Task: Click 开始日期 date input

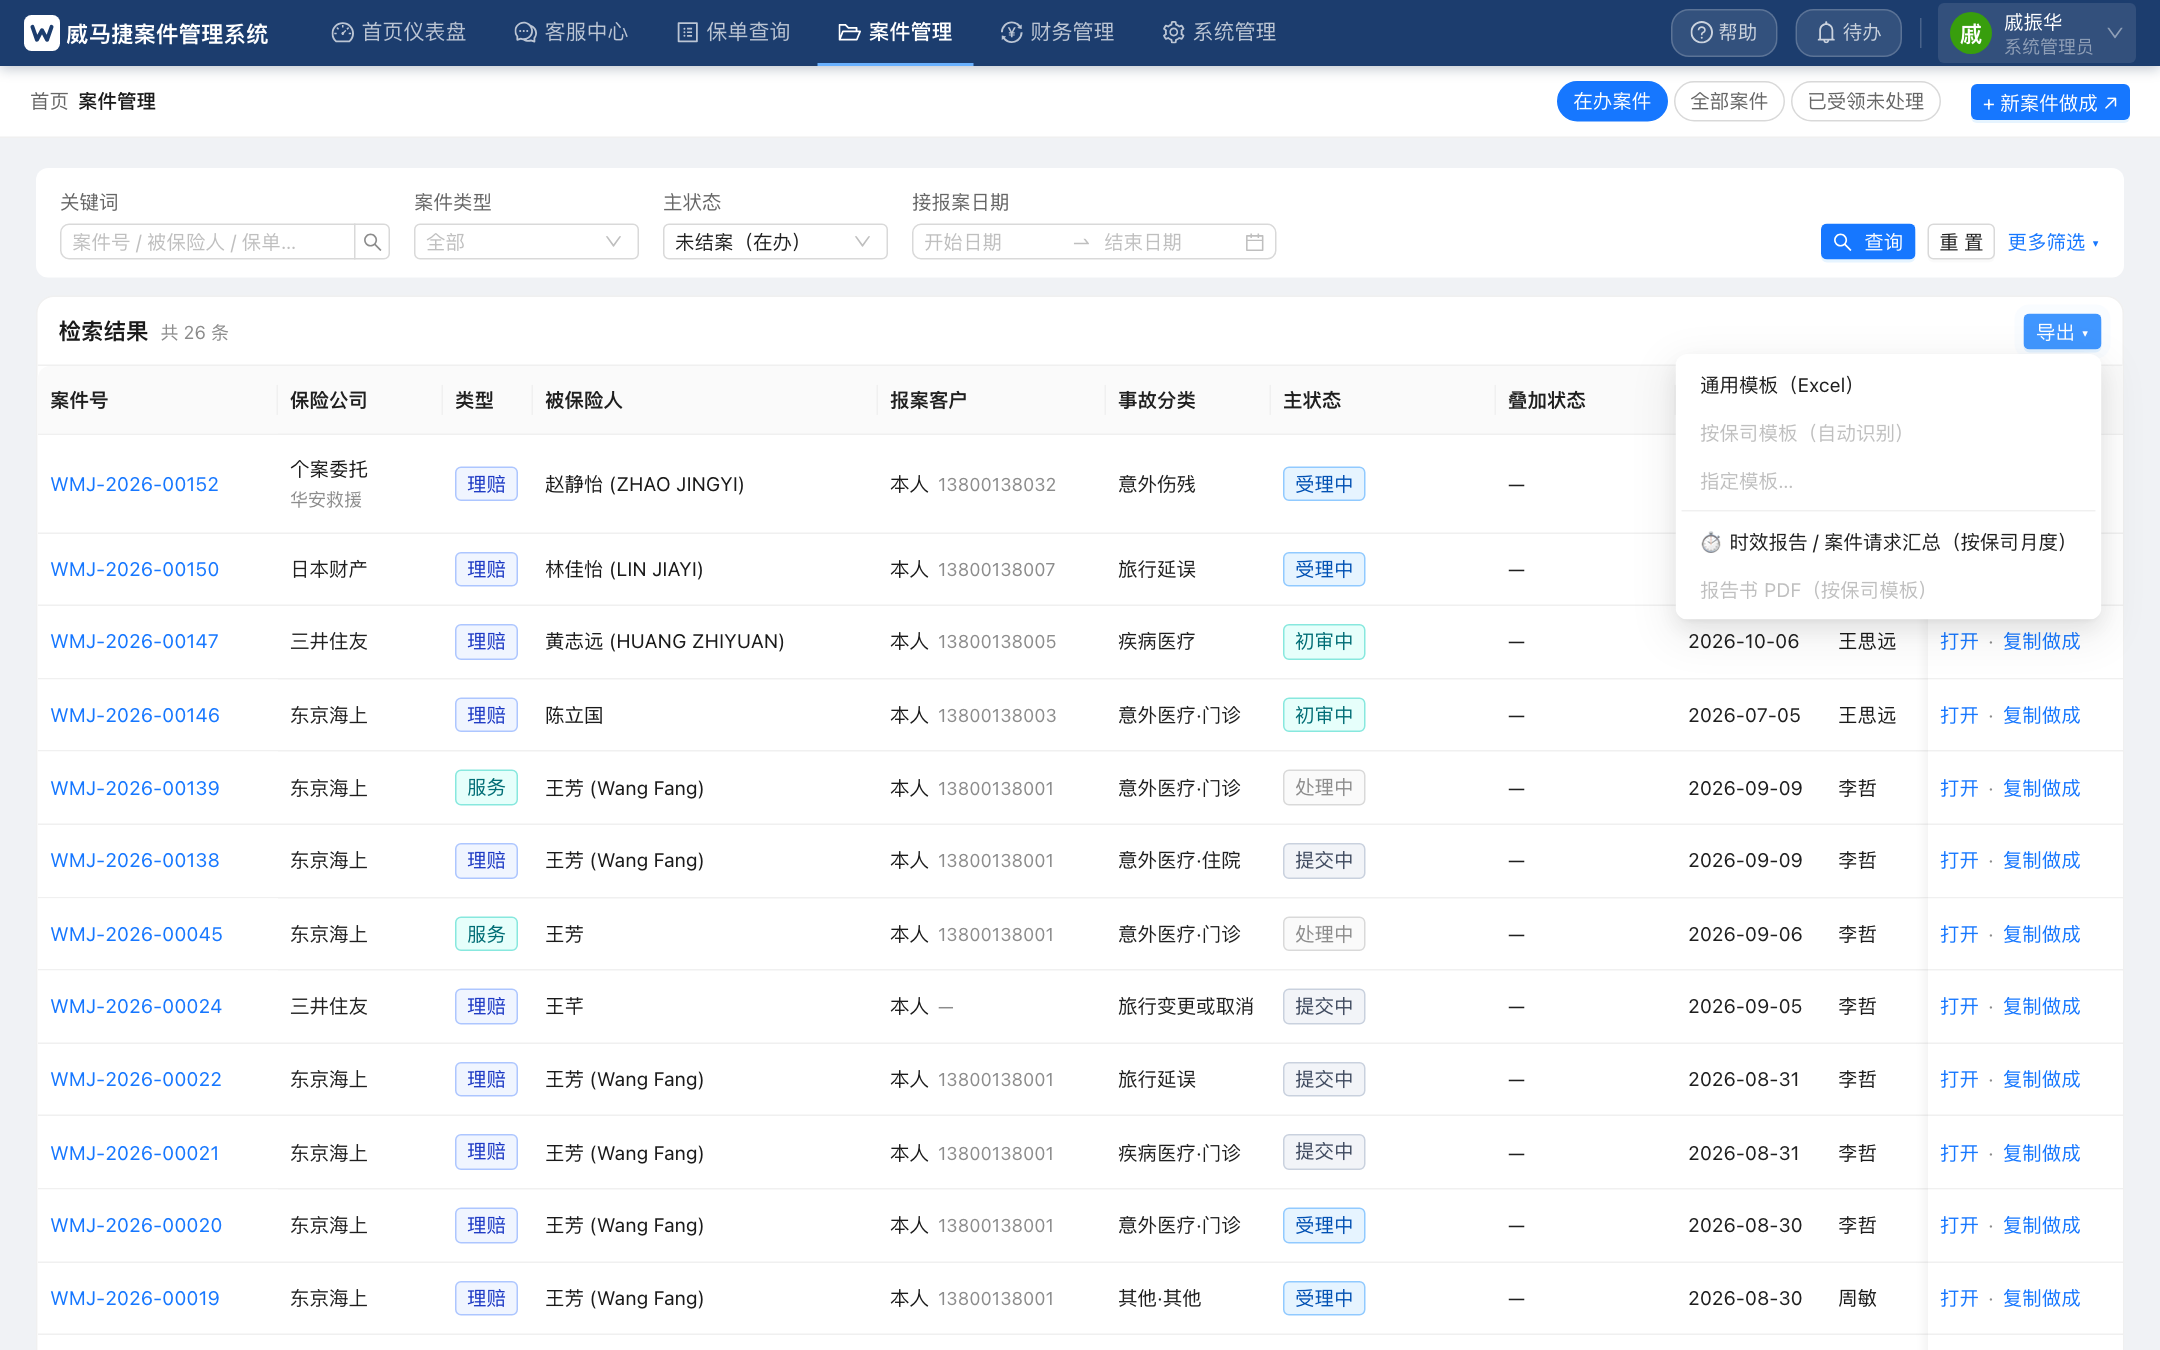Action: pyautogui.click(x=990, y=242)
